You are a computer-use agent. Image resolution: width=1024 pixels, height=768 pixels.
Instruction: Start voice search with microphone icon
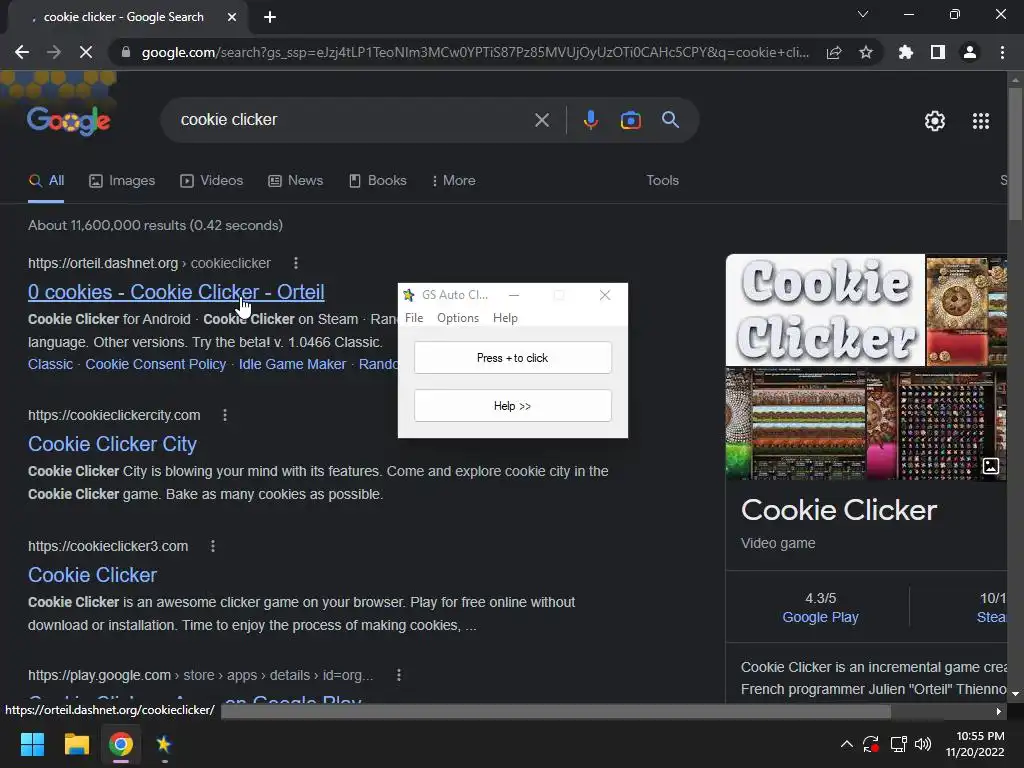click(x=590, y=120)
